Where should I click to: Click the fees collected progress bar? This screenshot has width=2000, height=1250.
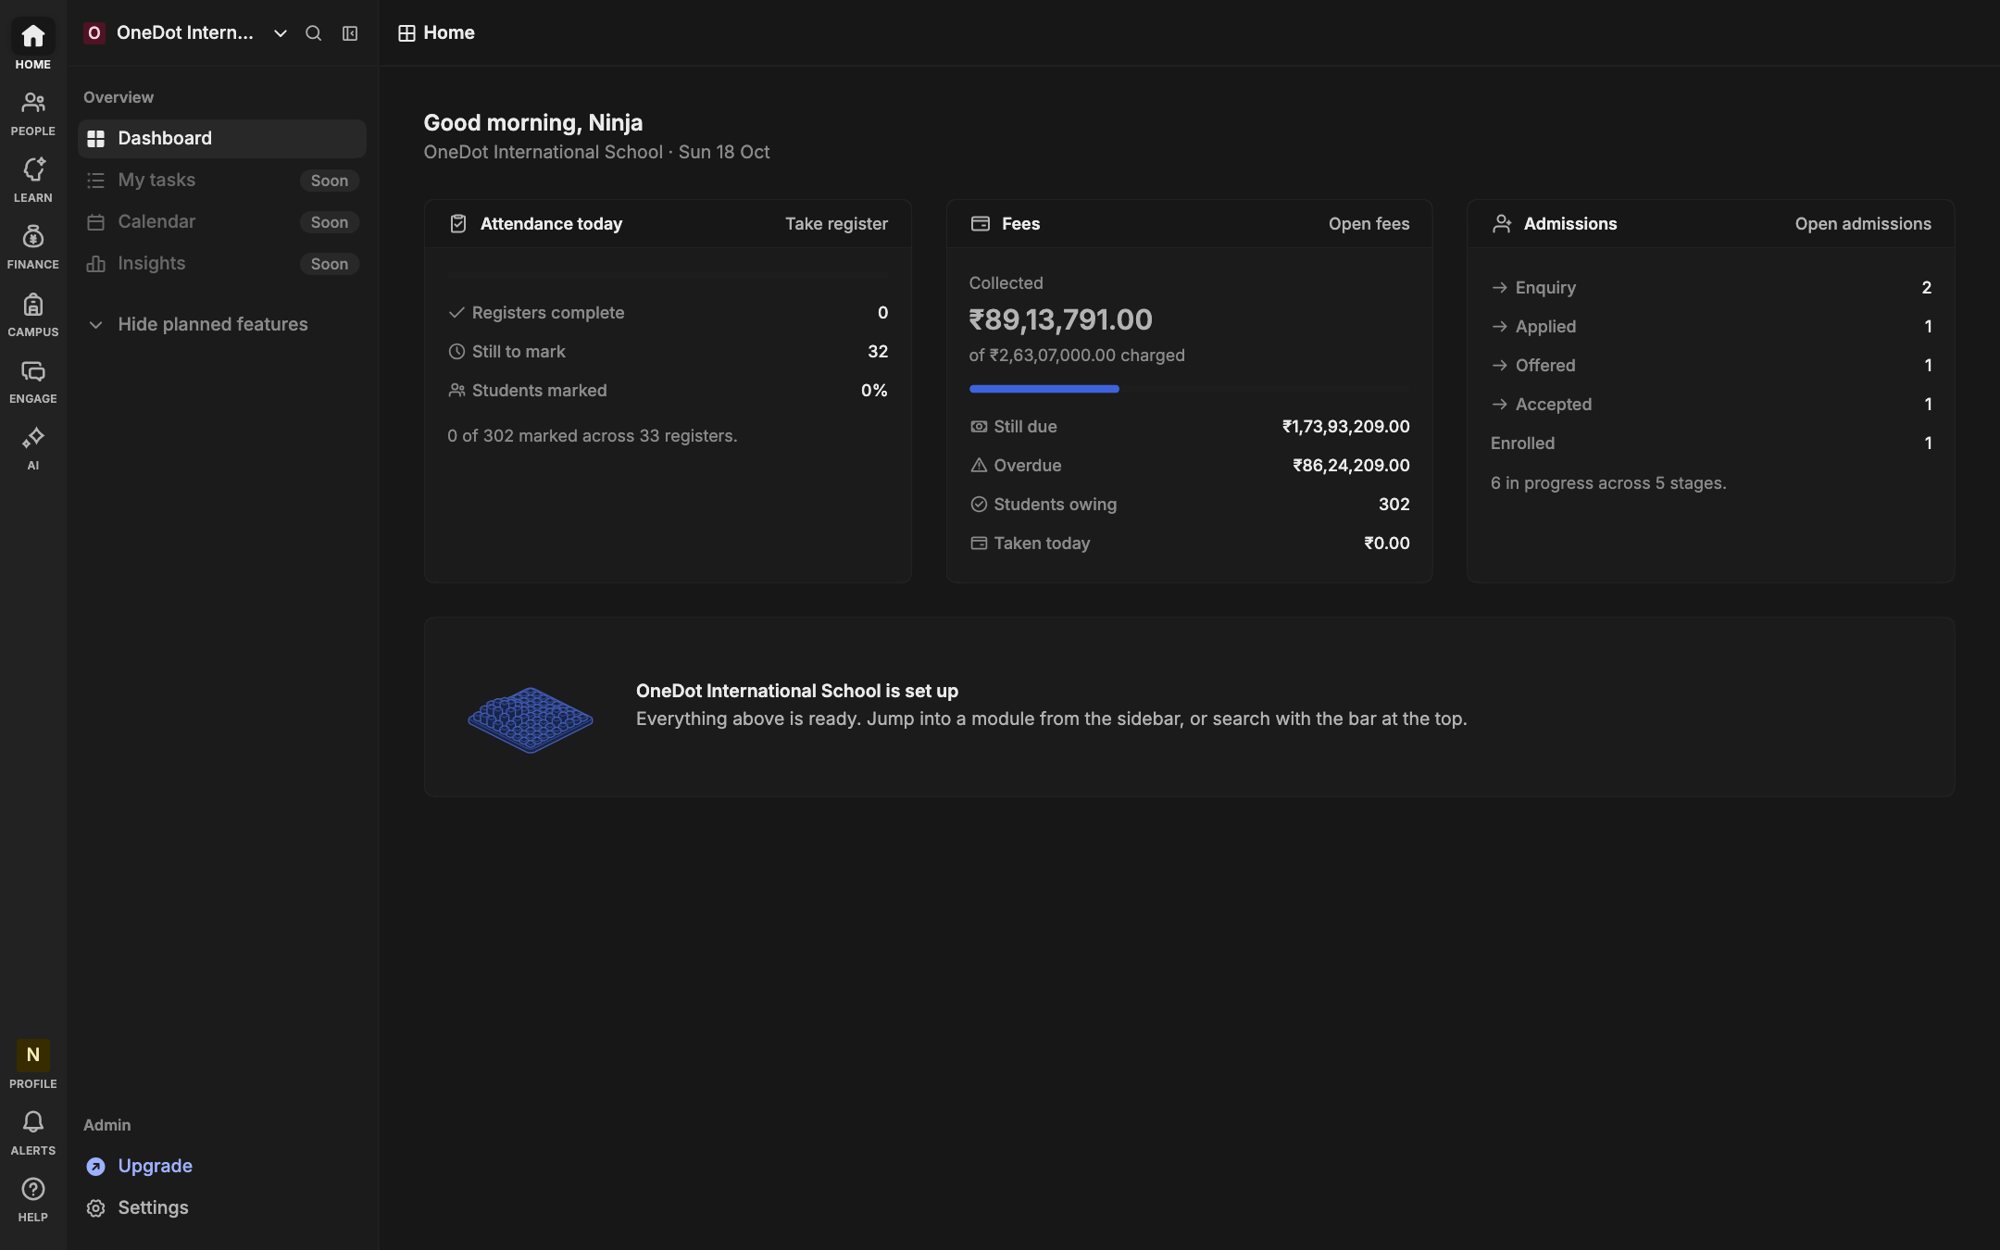1189,389
